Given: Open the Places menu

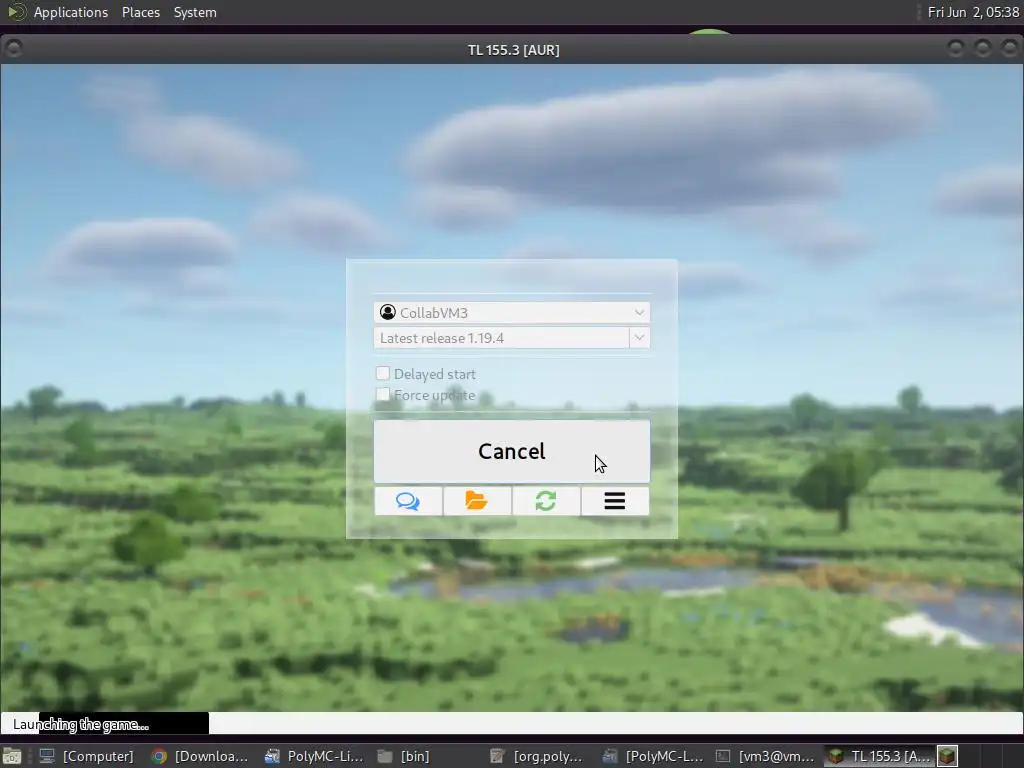Looking at the screenshot, I should pyautogui.click(x=140, y=12).
